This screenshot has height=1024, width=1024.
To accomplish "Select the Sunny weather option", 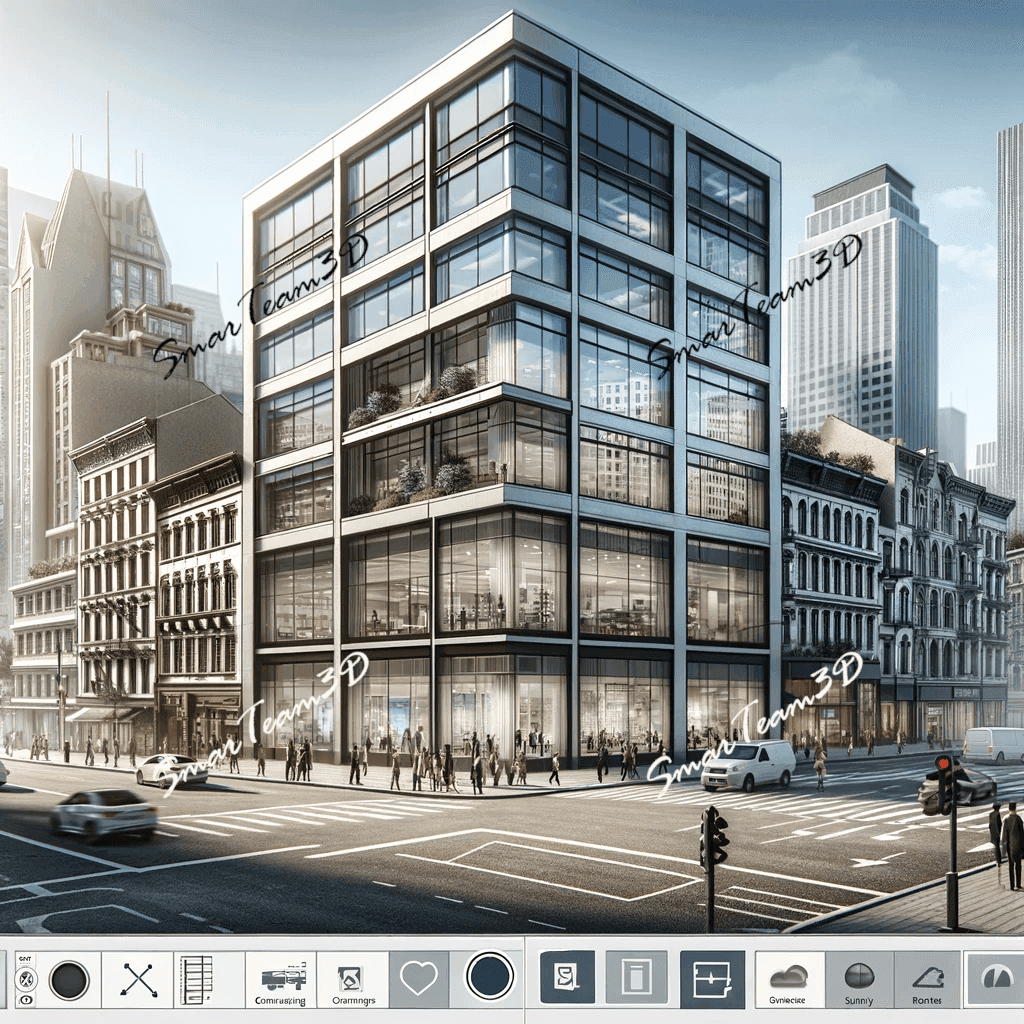I will point(859,980).
